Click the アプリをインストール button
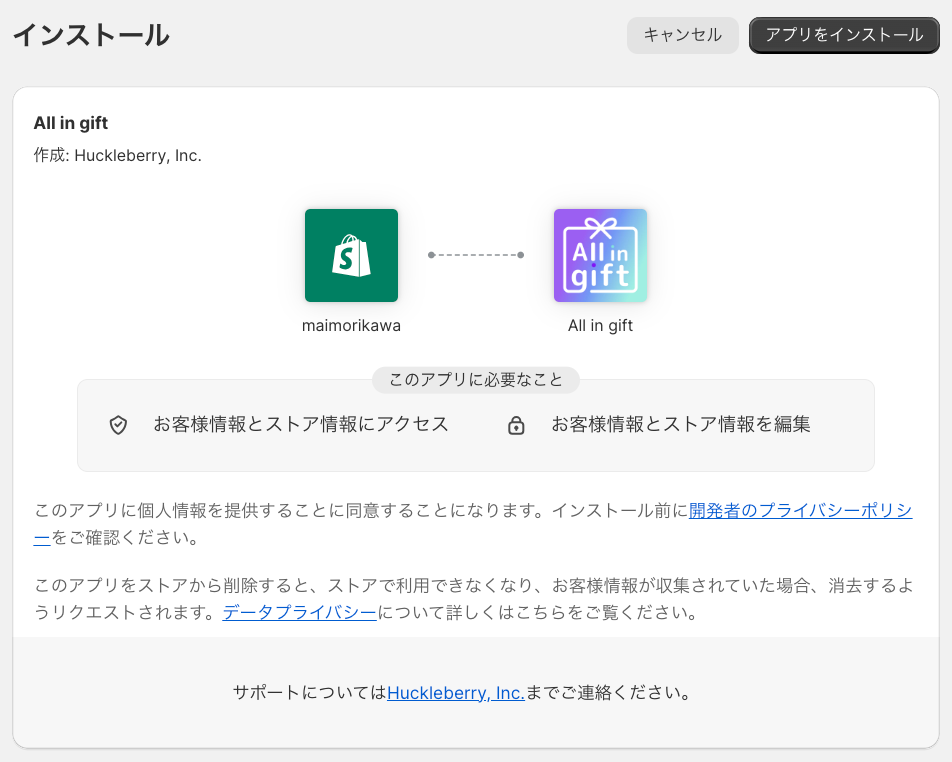The width and height of the screenshot is (952, 762). [844, 35]
